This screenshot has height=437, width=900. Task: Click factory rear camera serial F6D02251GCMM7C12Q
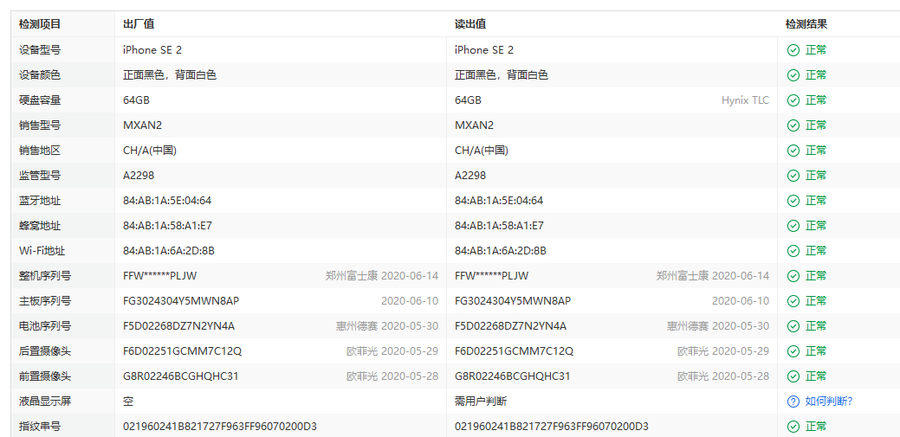183,351
